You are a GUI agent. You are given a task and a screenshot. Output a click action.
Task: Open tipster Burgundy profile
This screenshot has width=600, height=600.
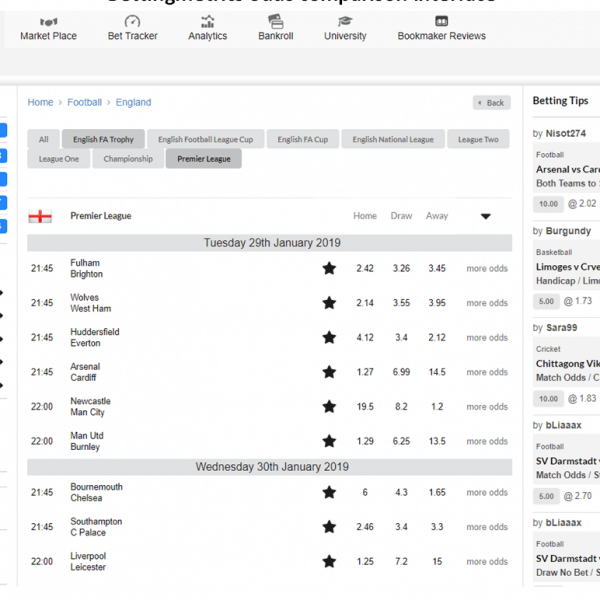tap(568, 231)
